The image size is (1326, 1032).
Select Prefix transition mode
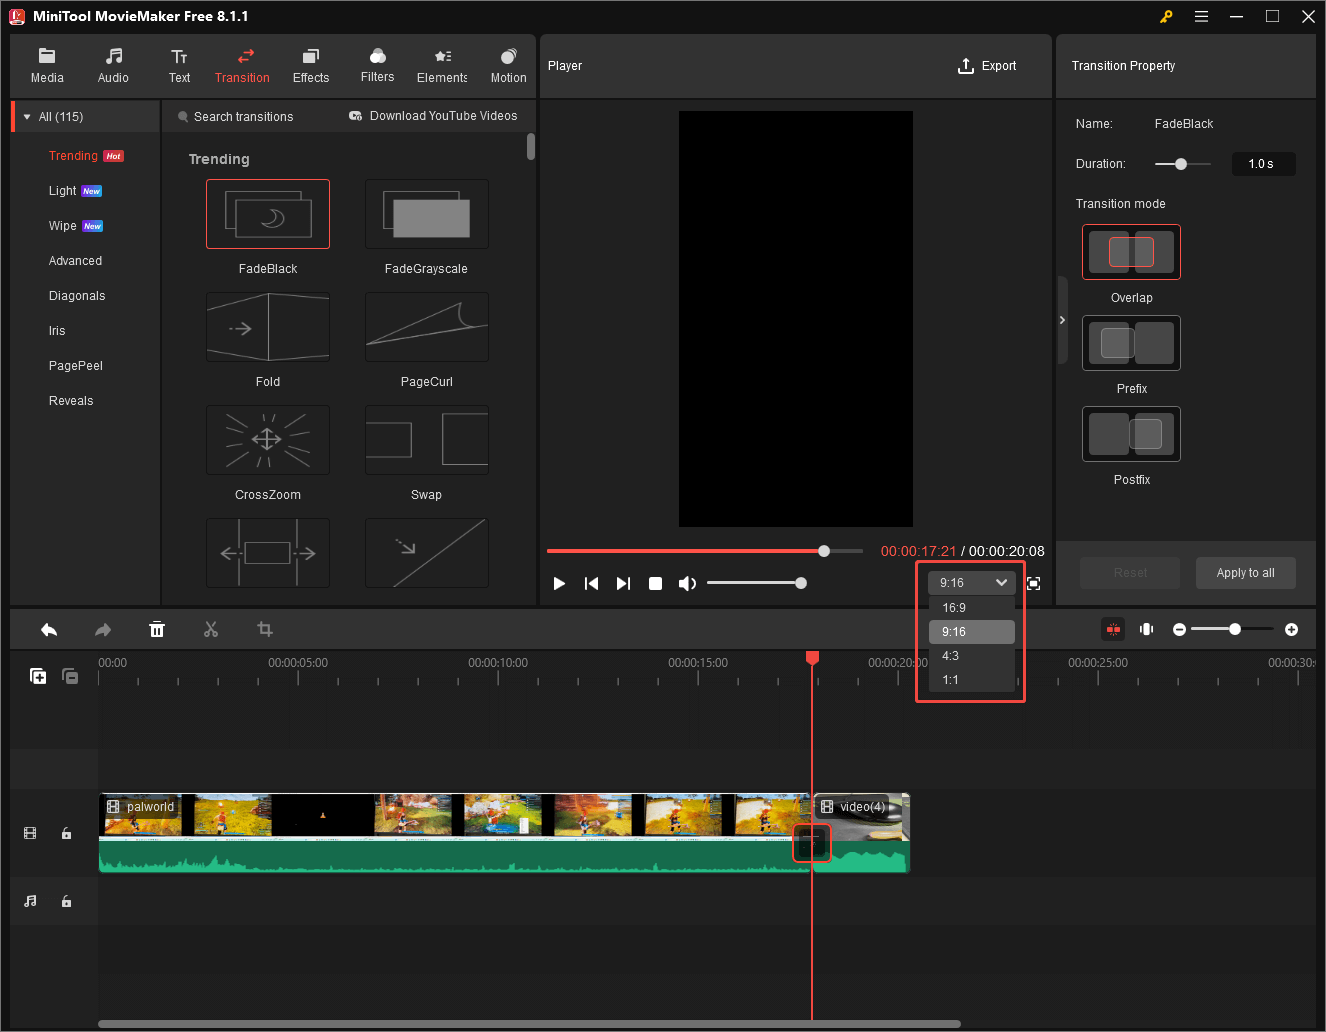tap(1131, 343)
